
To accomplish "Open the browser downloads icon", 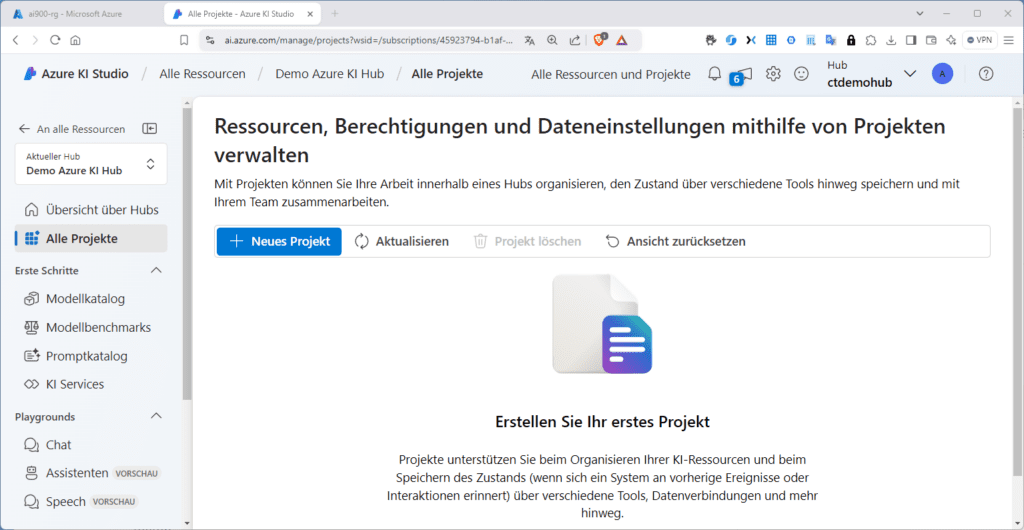I will (891, 40).
